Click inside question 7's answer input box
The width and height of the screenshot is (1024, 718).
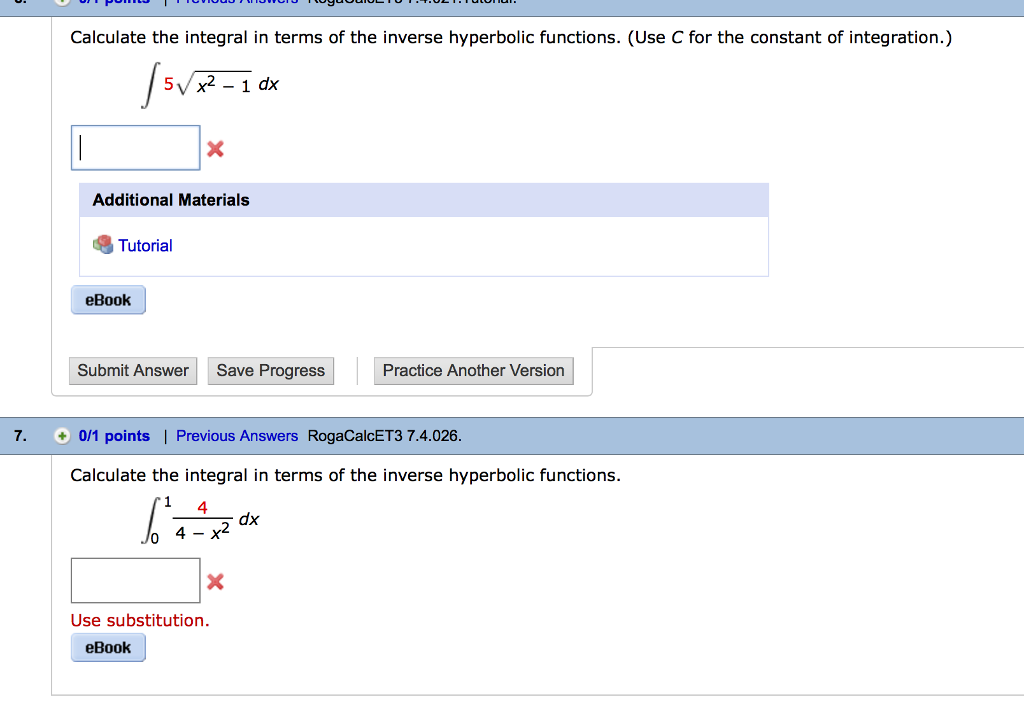[x=135, y=580]
